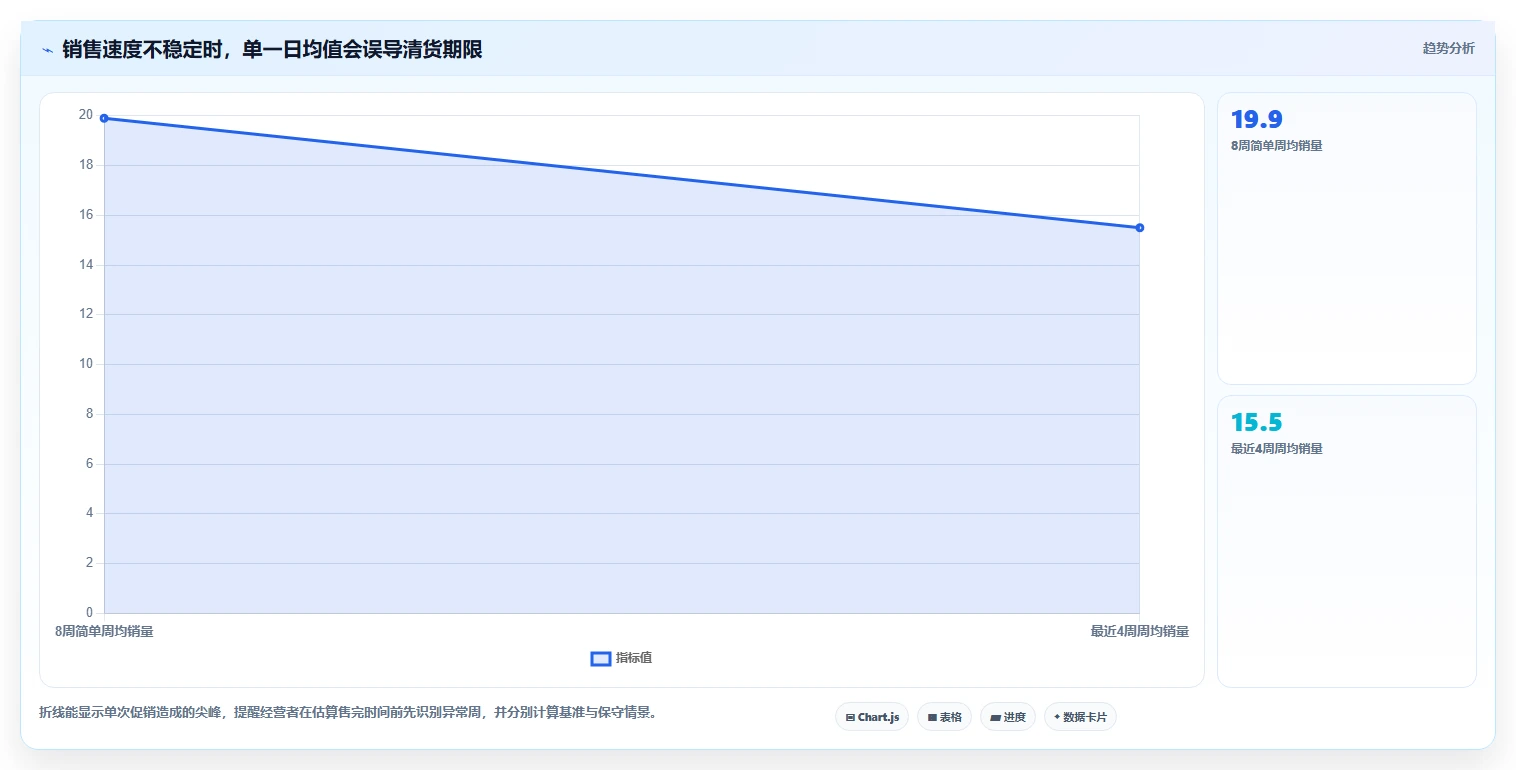1516x770 pixels.
Task: Select the Chart.js tag chip
Action: click(872, 717)
